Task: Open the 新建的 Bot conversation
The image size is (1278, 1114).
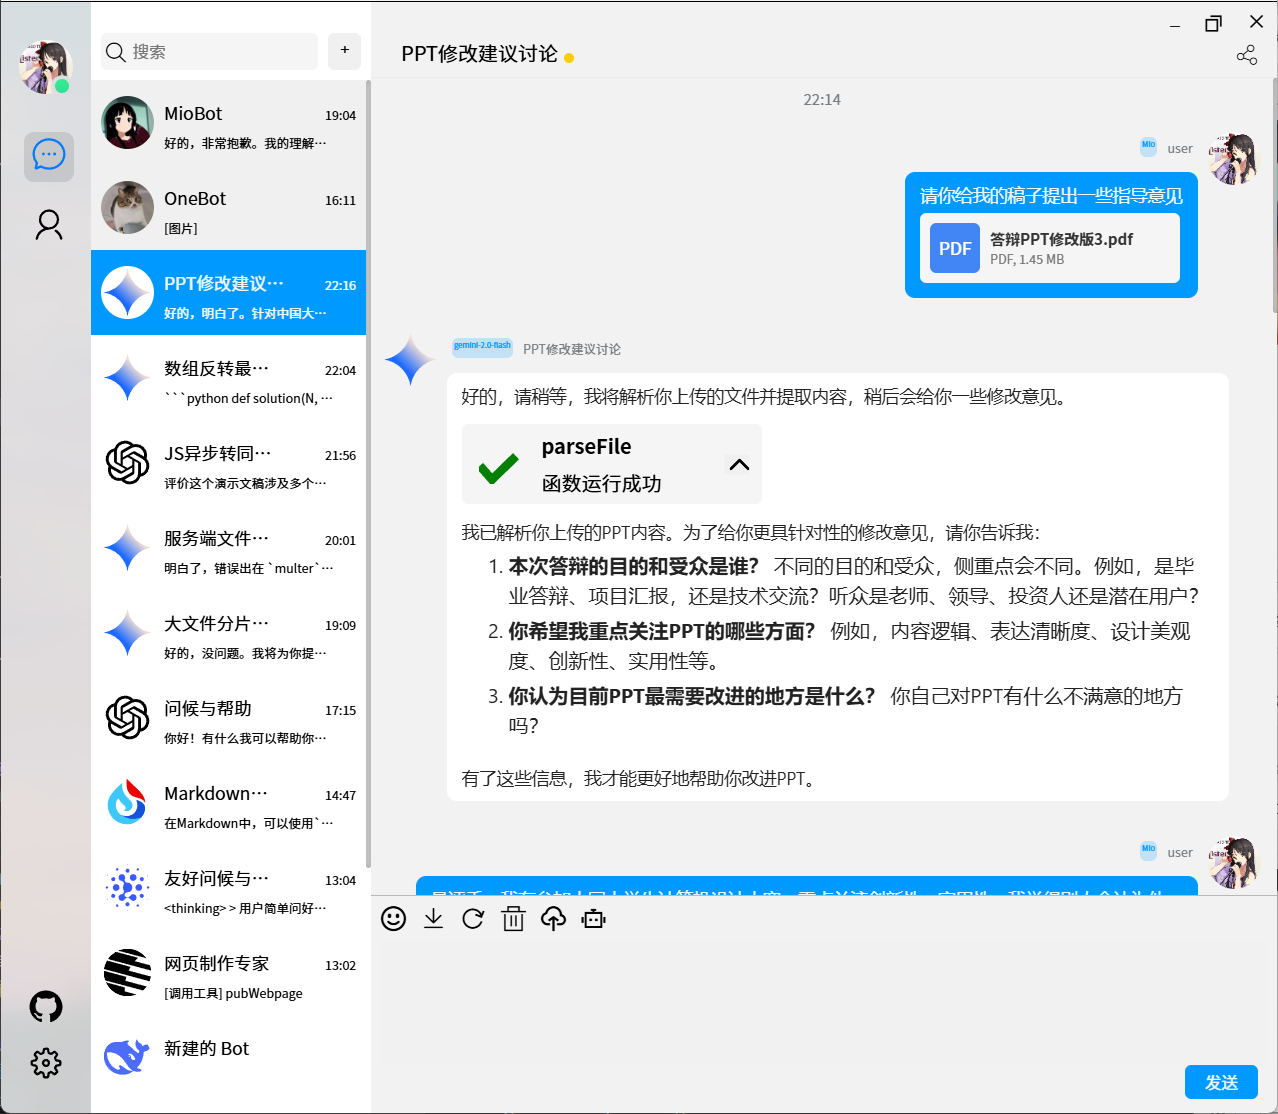Action: pos(228,1058)
